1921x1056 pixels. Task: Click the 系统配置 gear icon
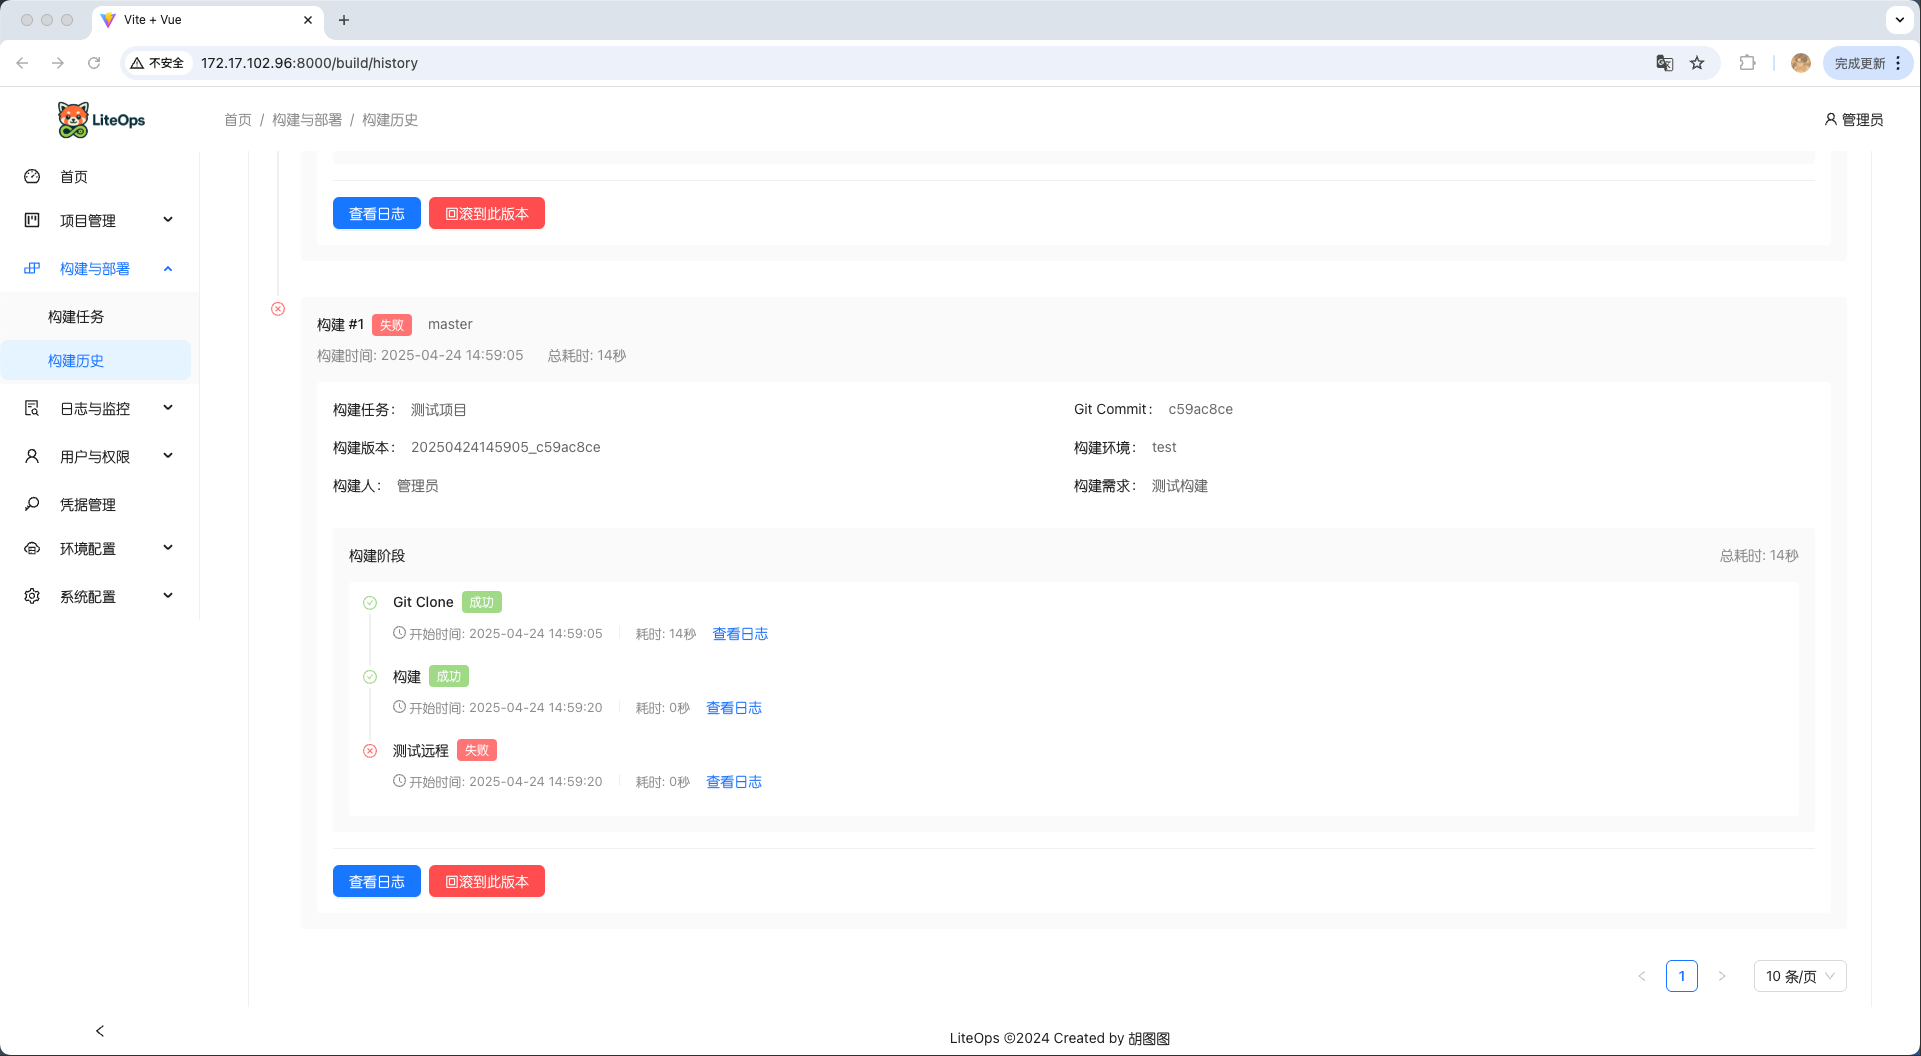[x=32, y=596]
